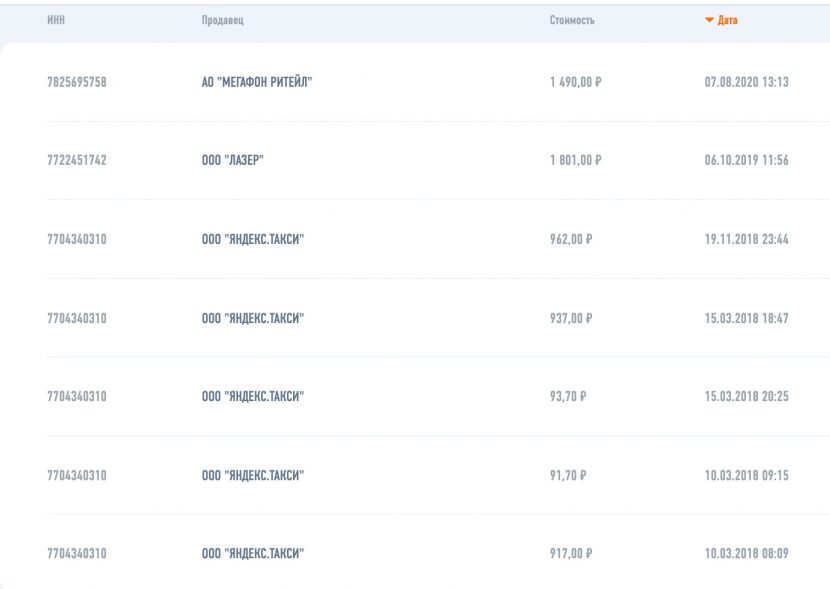Open the АО "МЕГАФОН РИТЕЙЛ" seller entry
This screenshot has width=830, height=589.
(257, 82)
